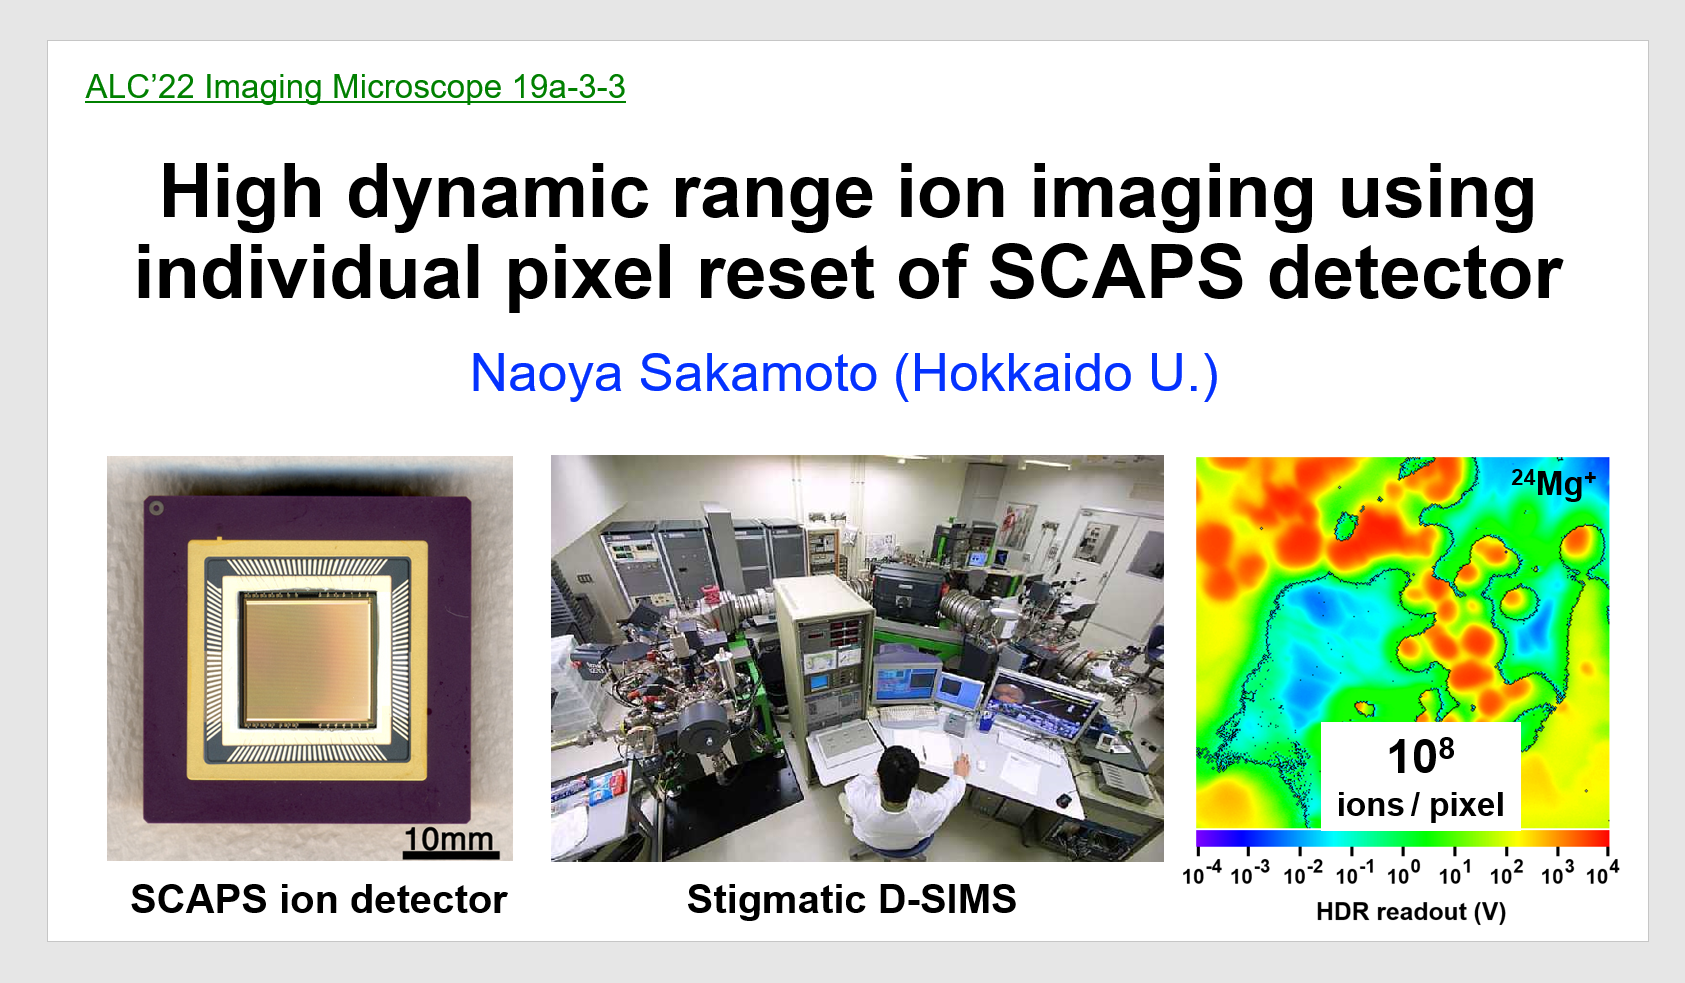Open the ALC'22 Imaging Microscope 19a-3-3 link
The width and height of the screenshot is (1685, 983).
click(355, 87)
